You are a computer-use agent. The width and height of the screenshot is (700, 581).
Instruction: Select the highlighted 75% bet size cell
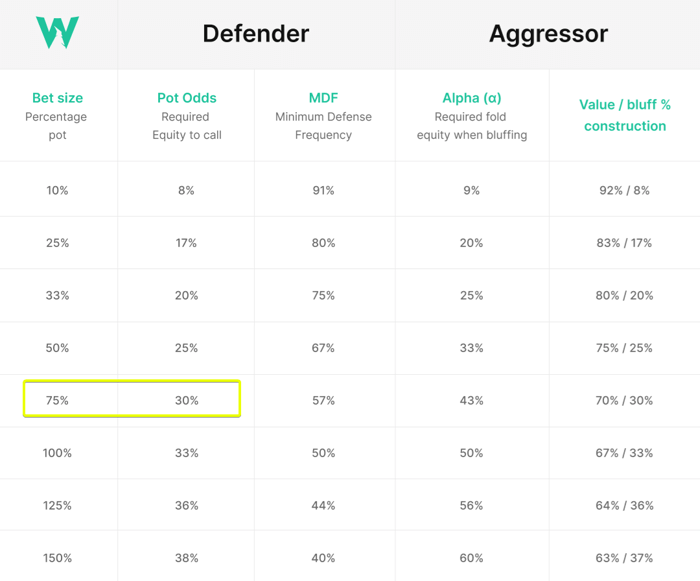tap(58, 400)
